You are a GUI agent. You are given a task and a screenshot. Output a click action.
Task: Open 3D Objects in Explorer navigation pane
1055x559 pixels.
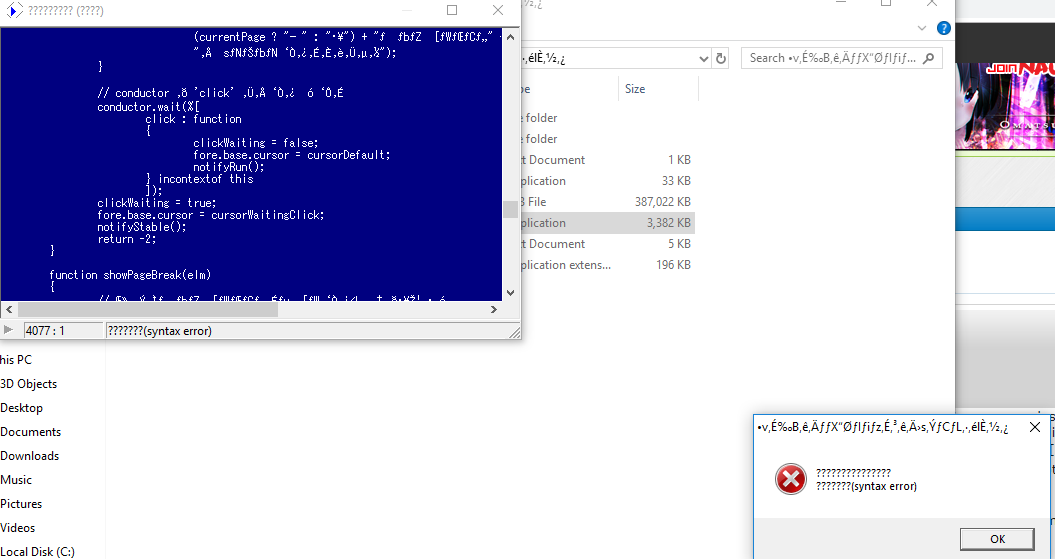(29, 384)
